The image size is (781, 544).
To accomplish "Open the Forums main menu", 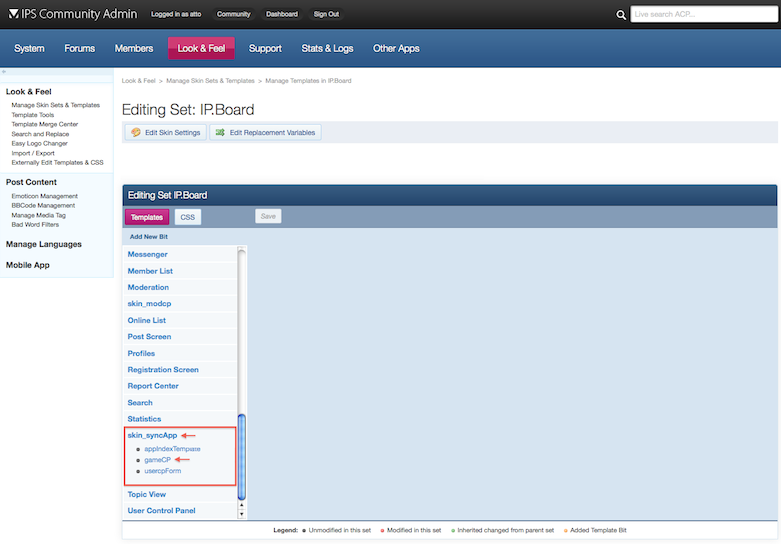I will pos(80,48).
